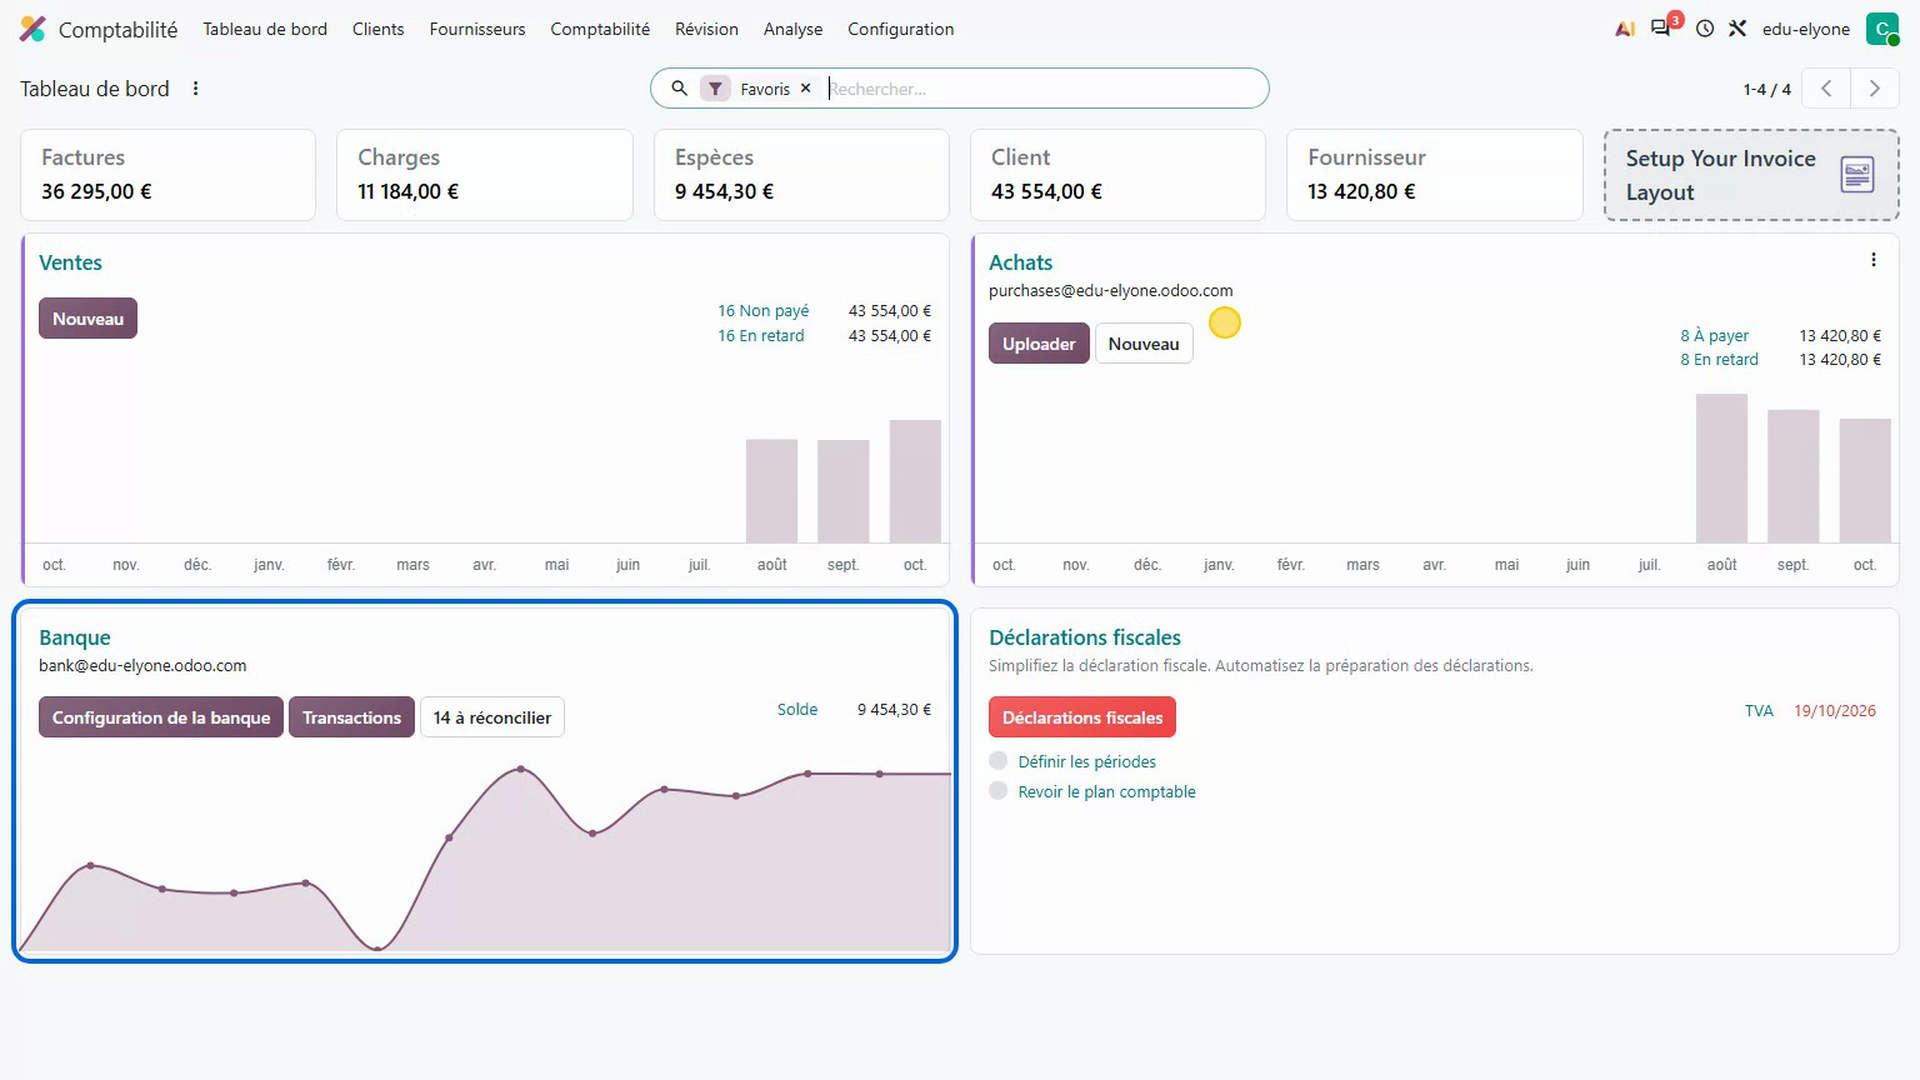Click the filter funnel icon in search
The image size is (1920, 1080).
coord(715,89)
